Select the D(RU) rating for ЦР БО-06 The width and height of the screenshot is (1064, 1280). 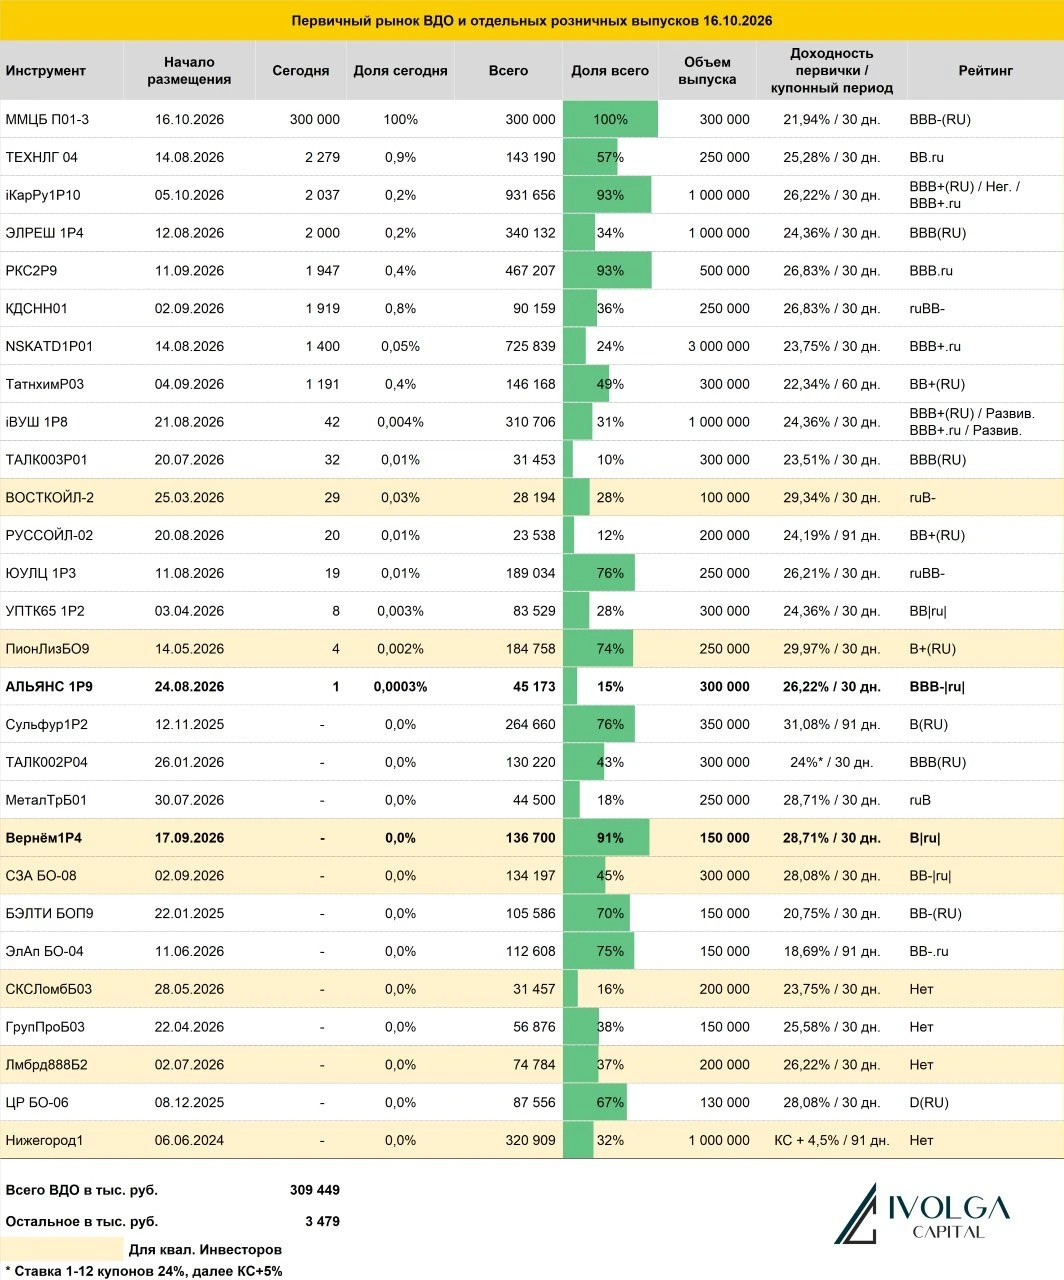(x=929, y=1102)
